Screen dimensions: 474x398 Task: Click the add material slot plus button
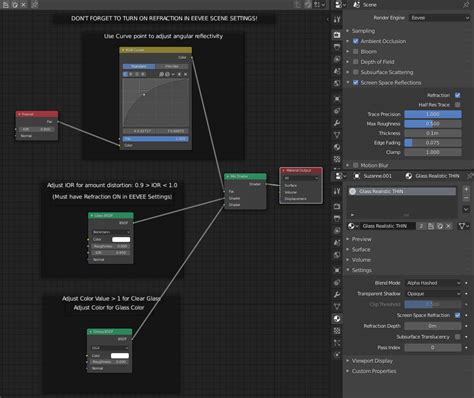point(466,189)
